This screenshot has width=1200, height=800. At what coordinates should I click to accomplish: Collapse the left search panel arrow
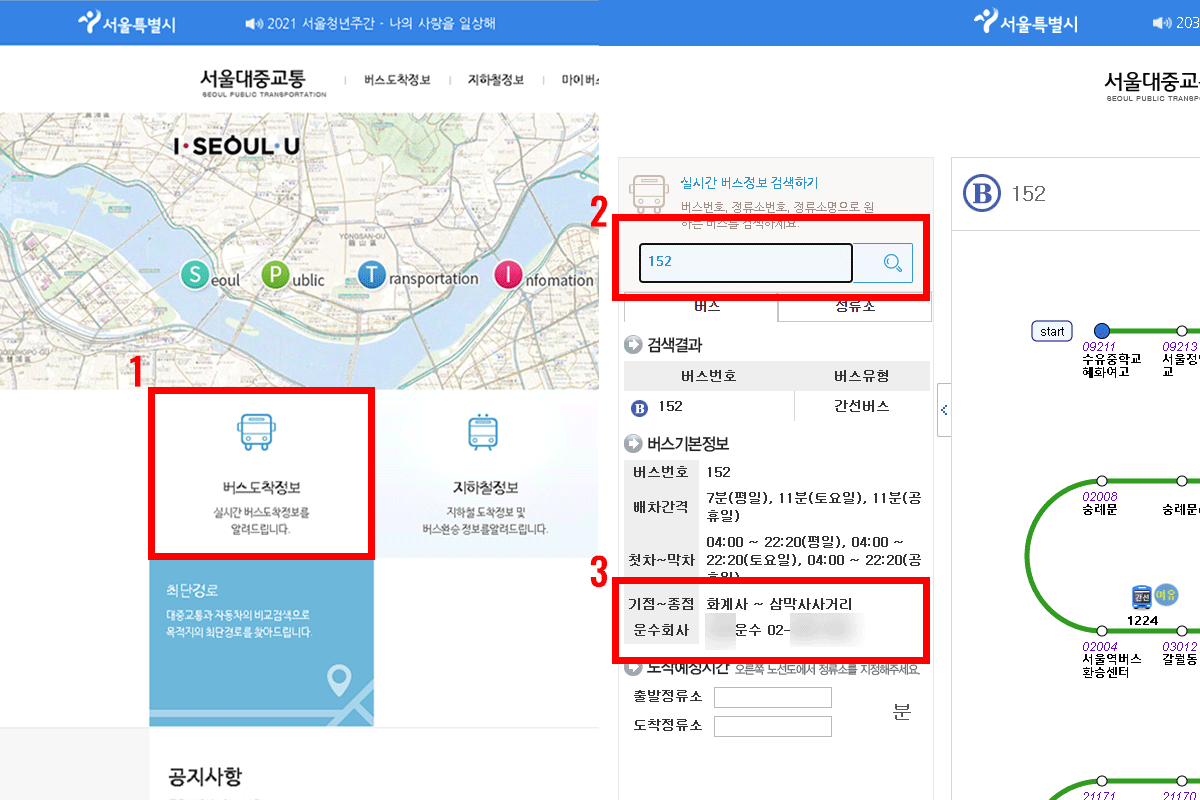[944, 410]
